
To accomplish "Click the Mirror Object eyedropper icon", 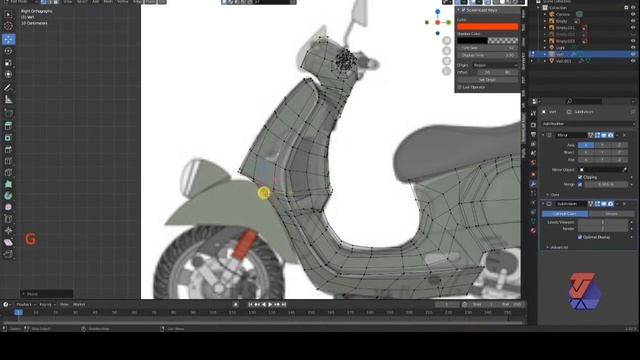I will pos(624,170).
